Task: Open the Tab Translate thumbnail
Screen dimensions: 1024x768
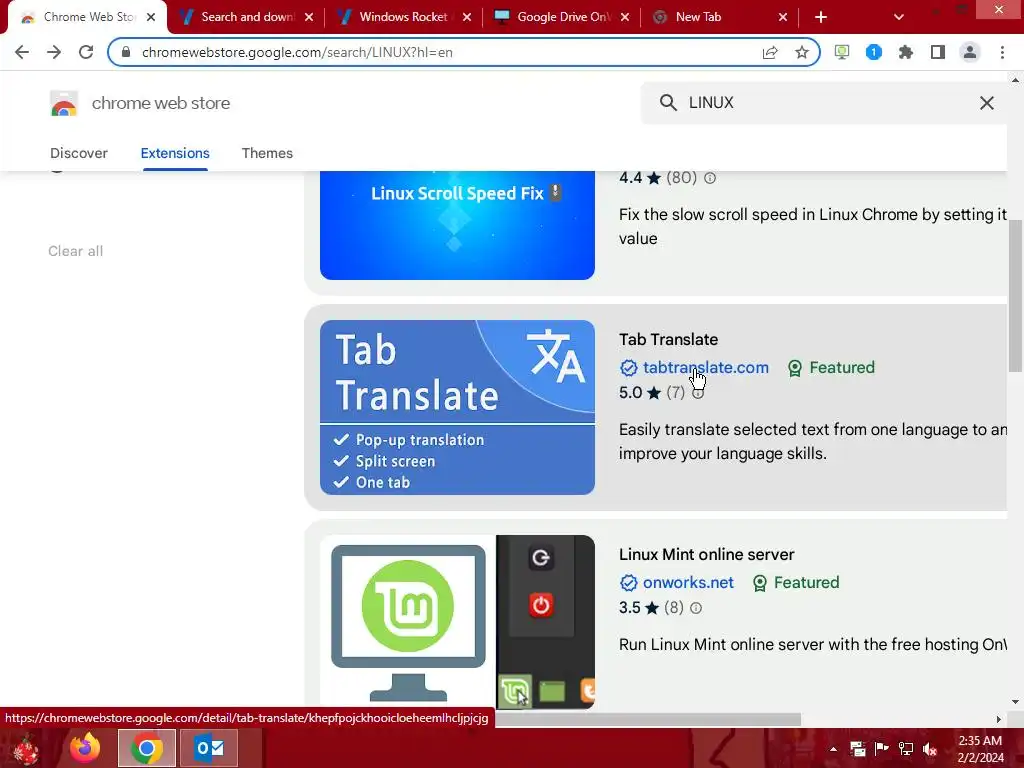Action: [457, 407]
